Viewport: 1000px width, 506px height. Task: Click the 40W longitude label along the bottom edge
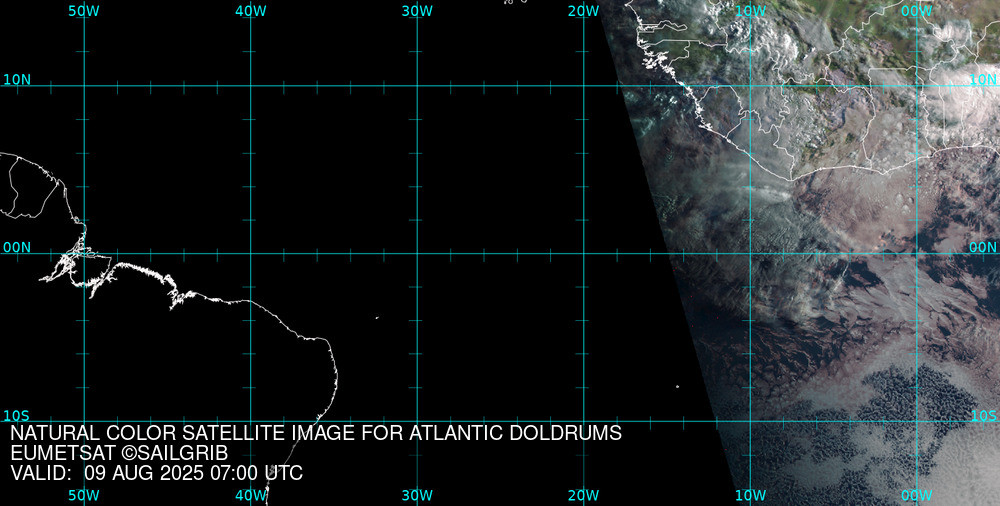pos(251,495)
